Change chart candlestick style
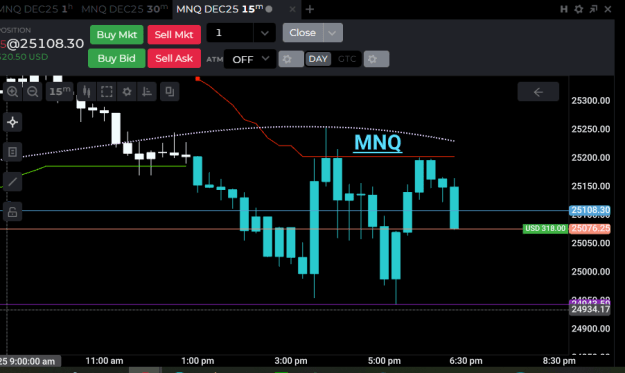Screen dimensions: 625x373 86,92
